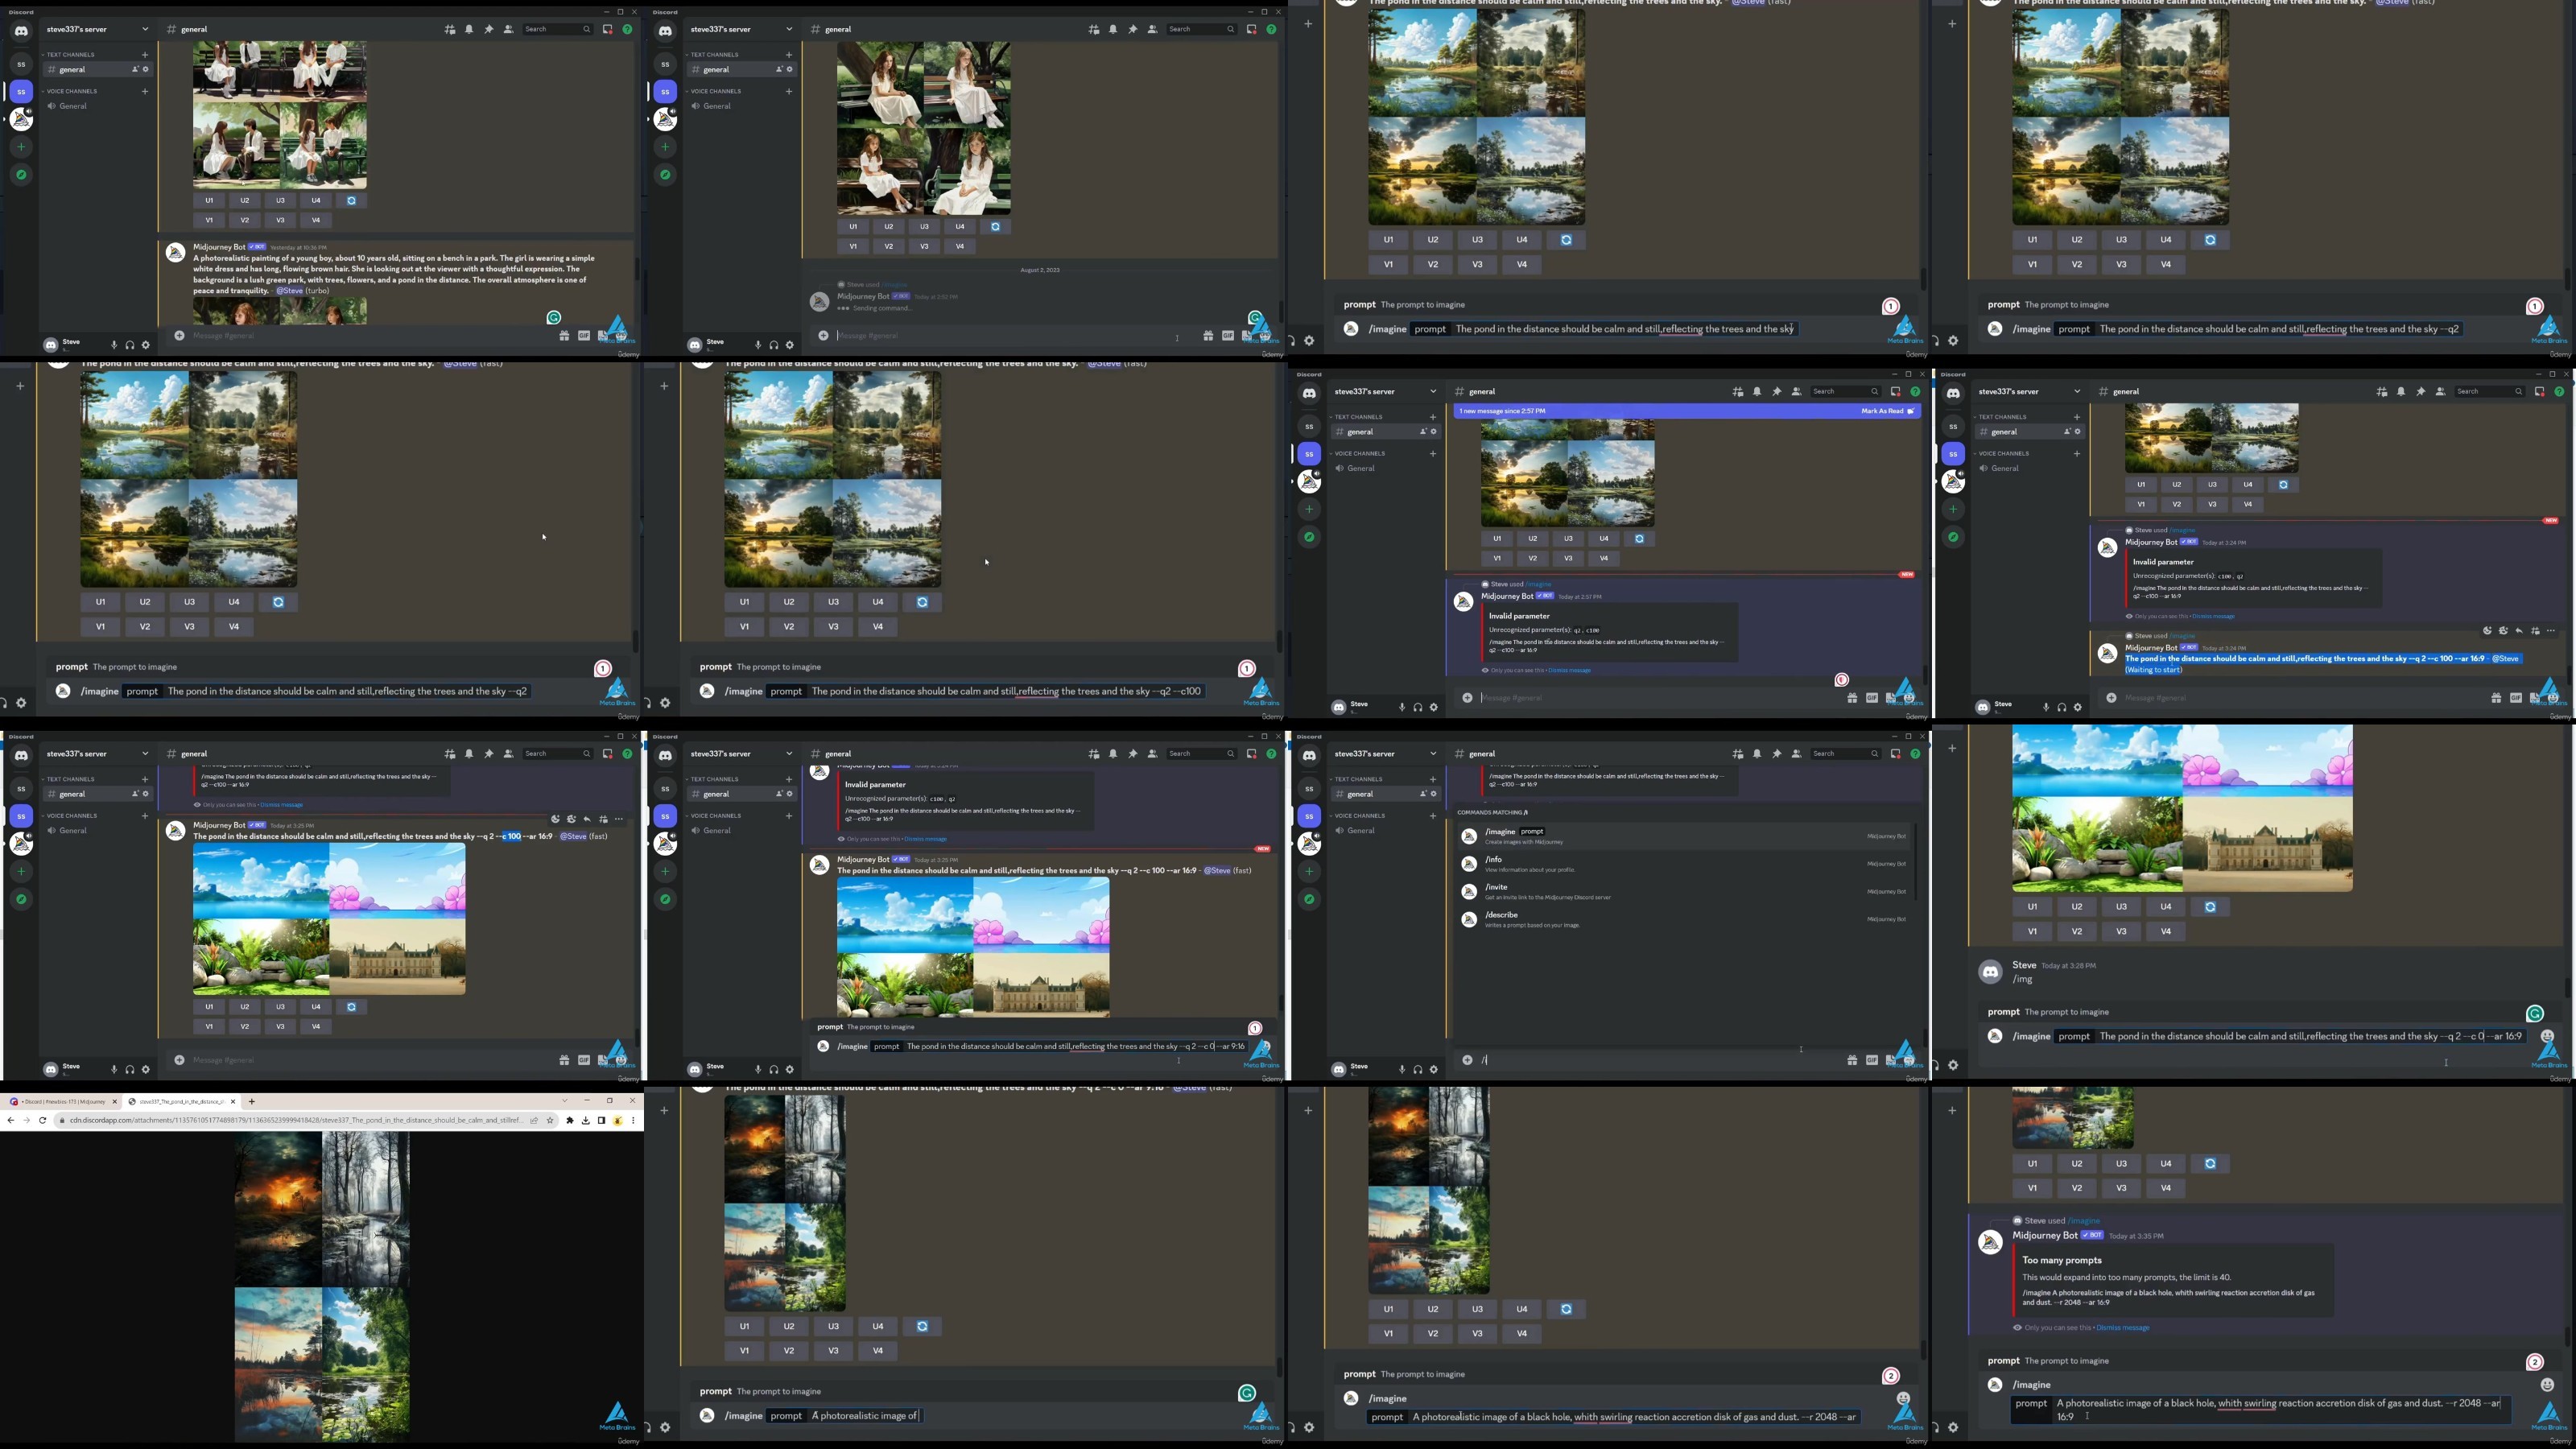This screenshot has height=1449, width=2576.
Task: Deafen headphones in the slash-commands Discord window
Action: [1418, 1069]
